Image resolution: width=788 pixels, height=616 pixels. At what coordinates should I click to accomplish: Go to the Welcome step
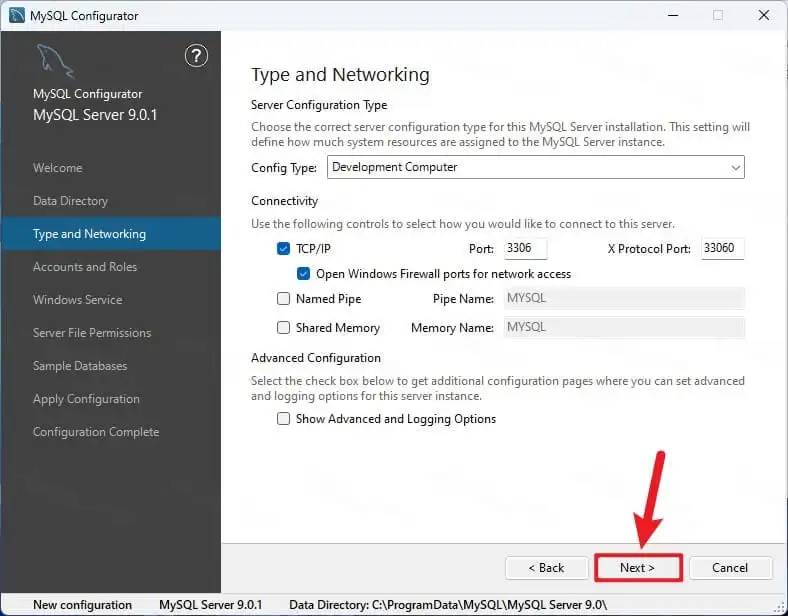pyautogui.click(x=57, y=168)
